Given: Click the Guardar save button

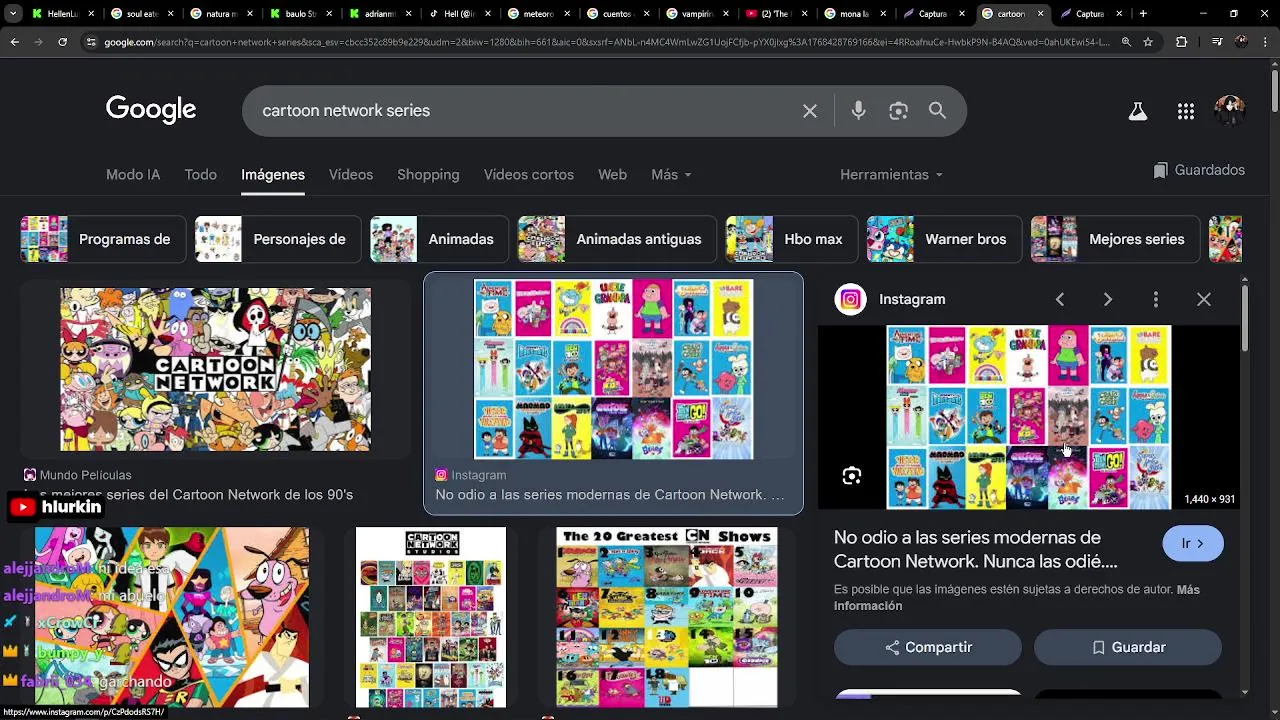Looking at the screenshot, I should pyautogui.click(x=1128, y=647).
